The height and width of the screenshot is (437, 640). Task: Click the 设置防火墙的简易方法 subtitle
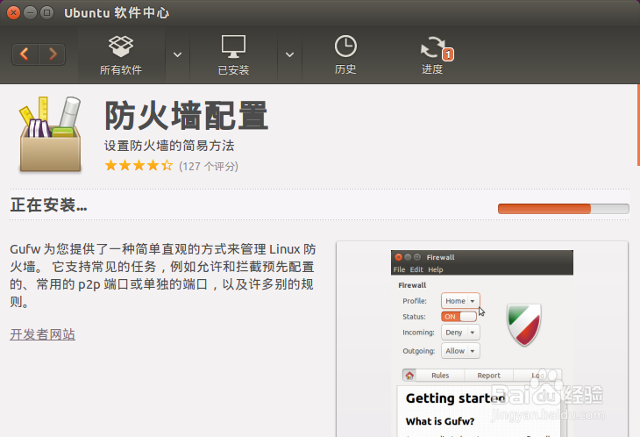(169, 146)
